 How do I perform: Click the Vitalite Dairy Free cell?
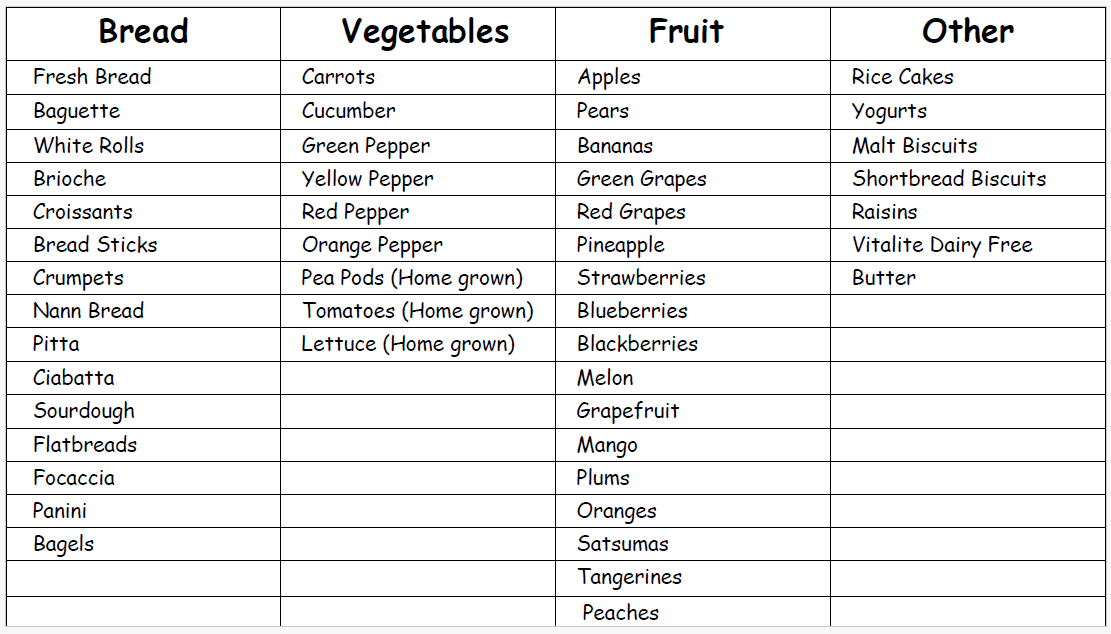coord(942,245)
